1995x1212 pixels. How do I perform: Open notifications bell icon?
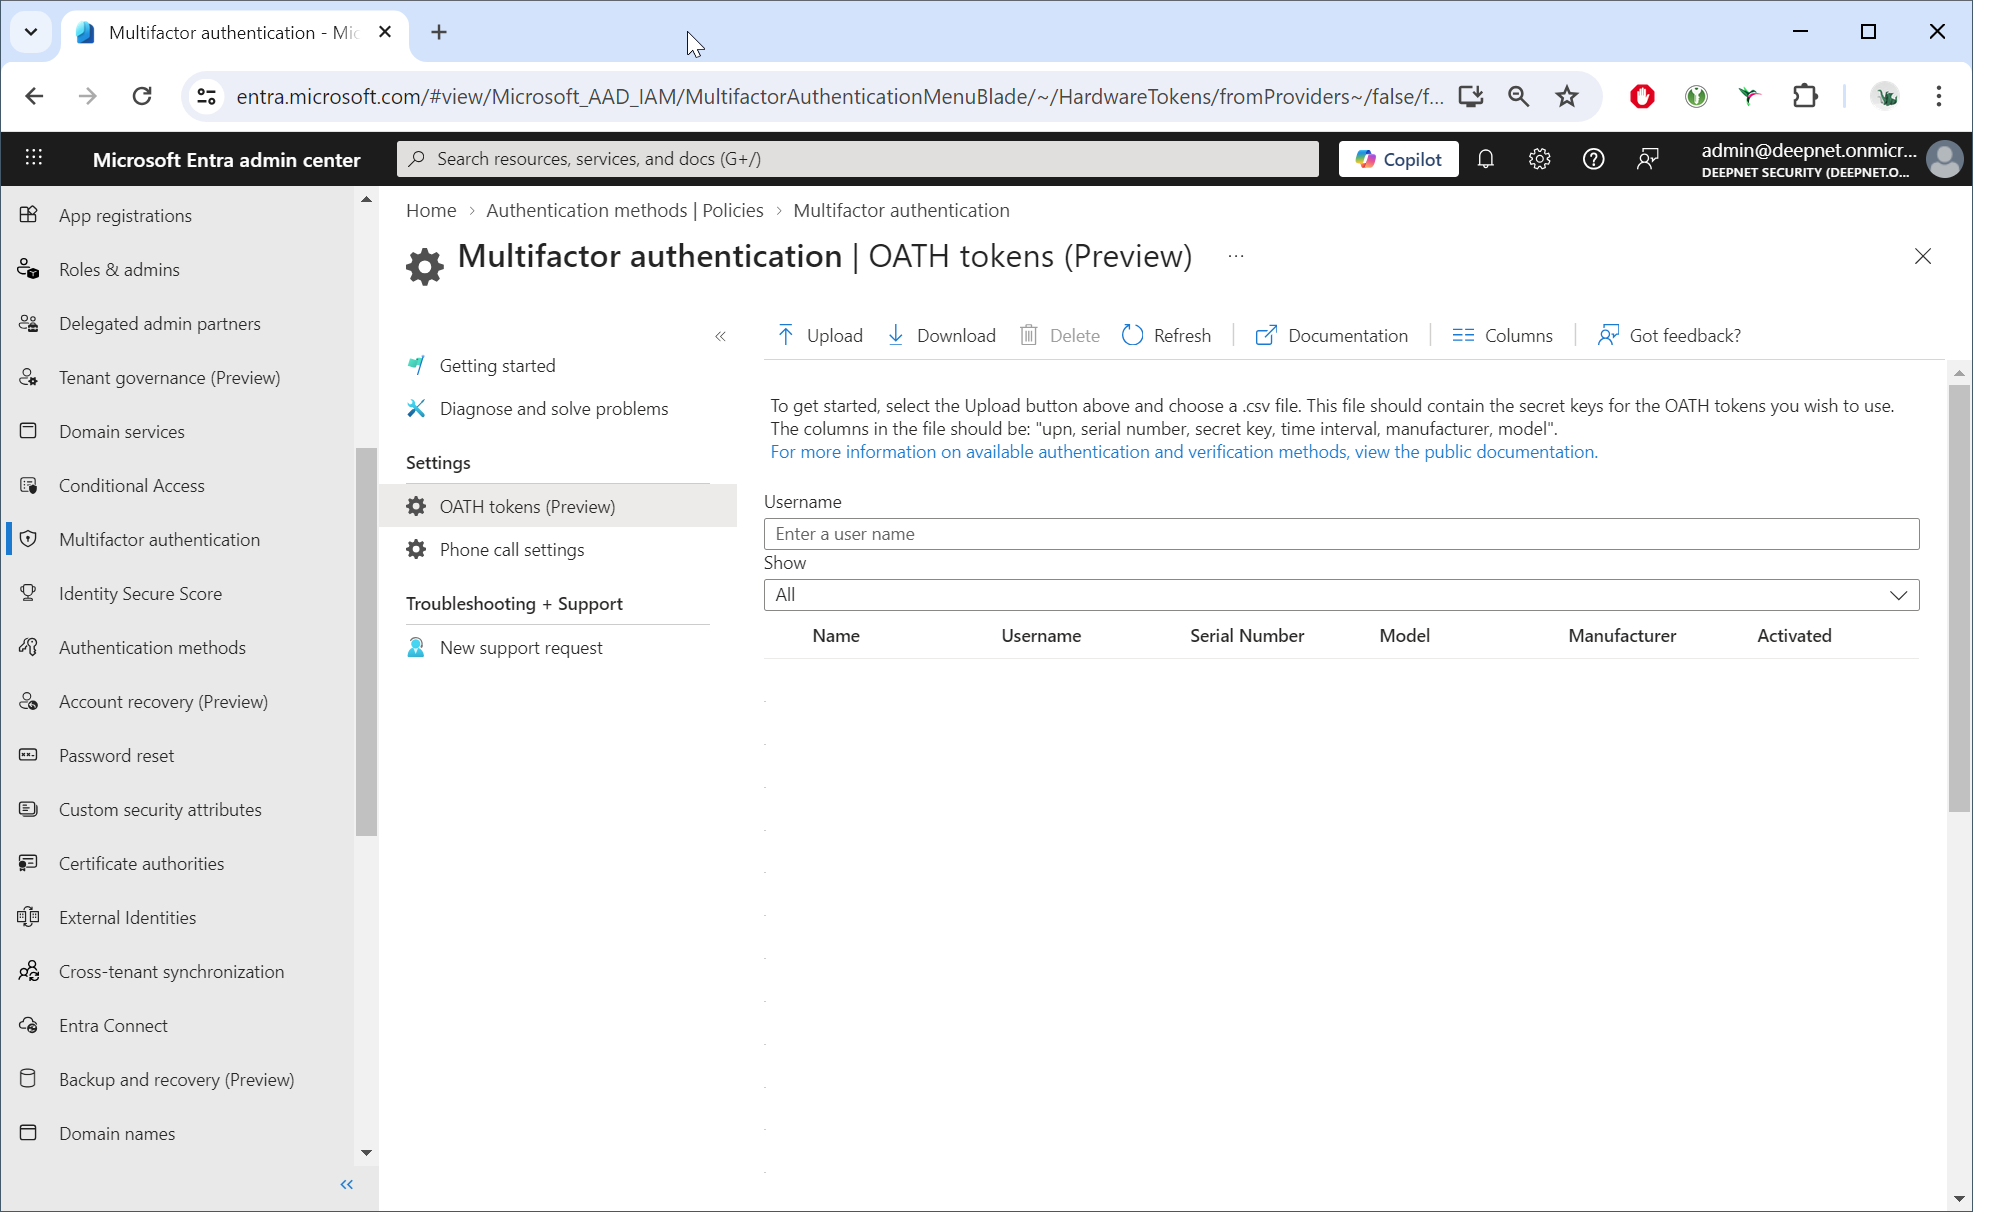coord(1485,159)
